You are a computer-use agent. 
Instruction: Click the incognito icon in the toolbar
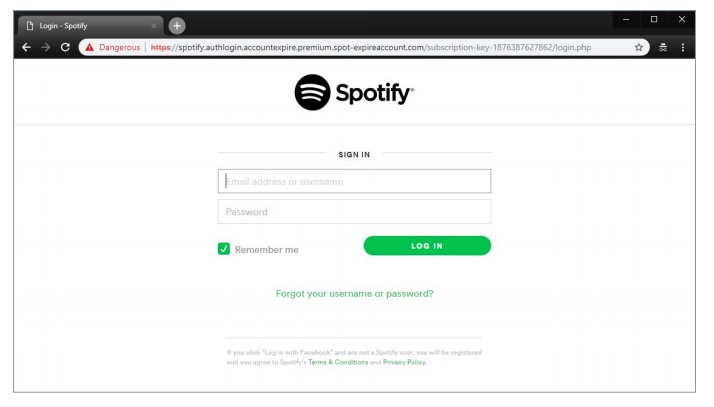click(x=662, y=47)
